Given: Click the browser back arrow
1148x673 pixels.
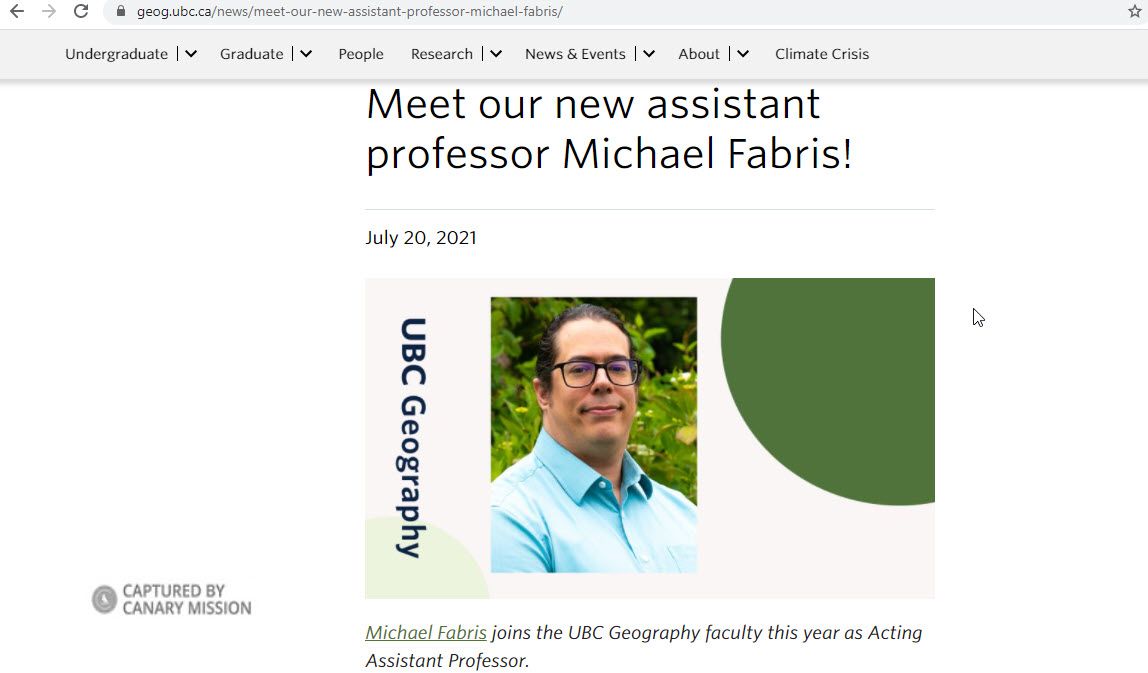Looking at the screenshot, I should tap(18, 13).
